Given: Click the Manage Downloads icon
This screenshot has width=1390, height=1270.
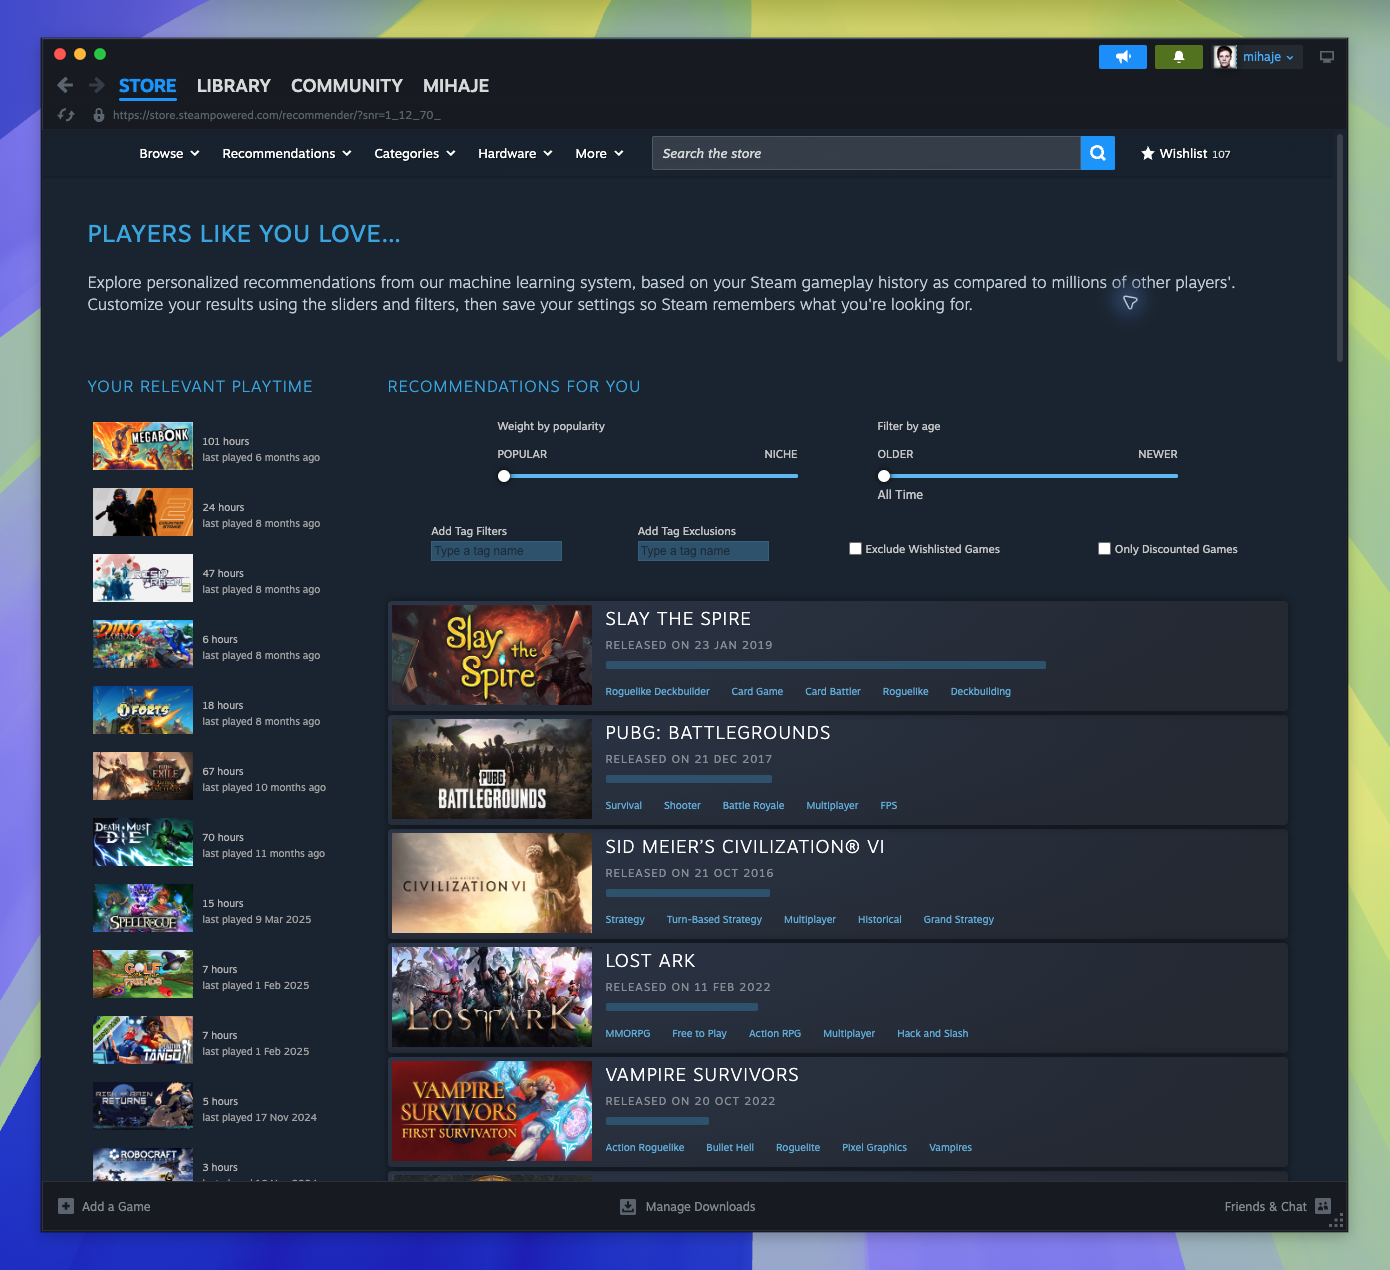Looking at the screenshot, I should 628,1206.
